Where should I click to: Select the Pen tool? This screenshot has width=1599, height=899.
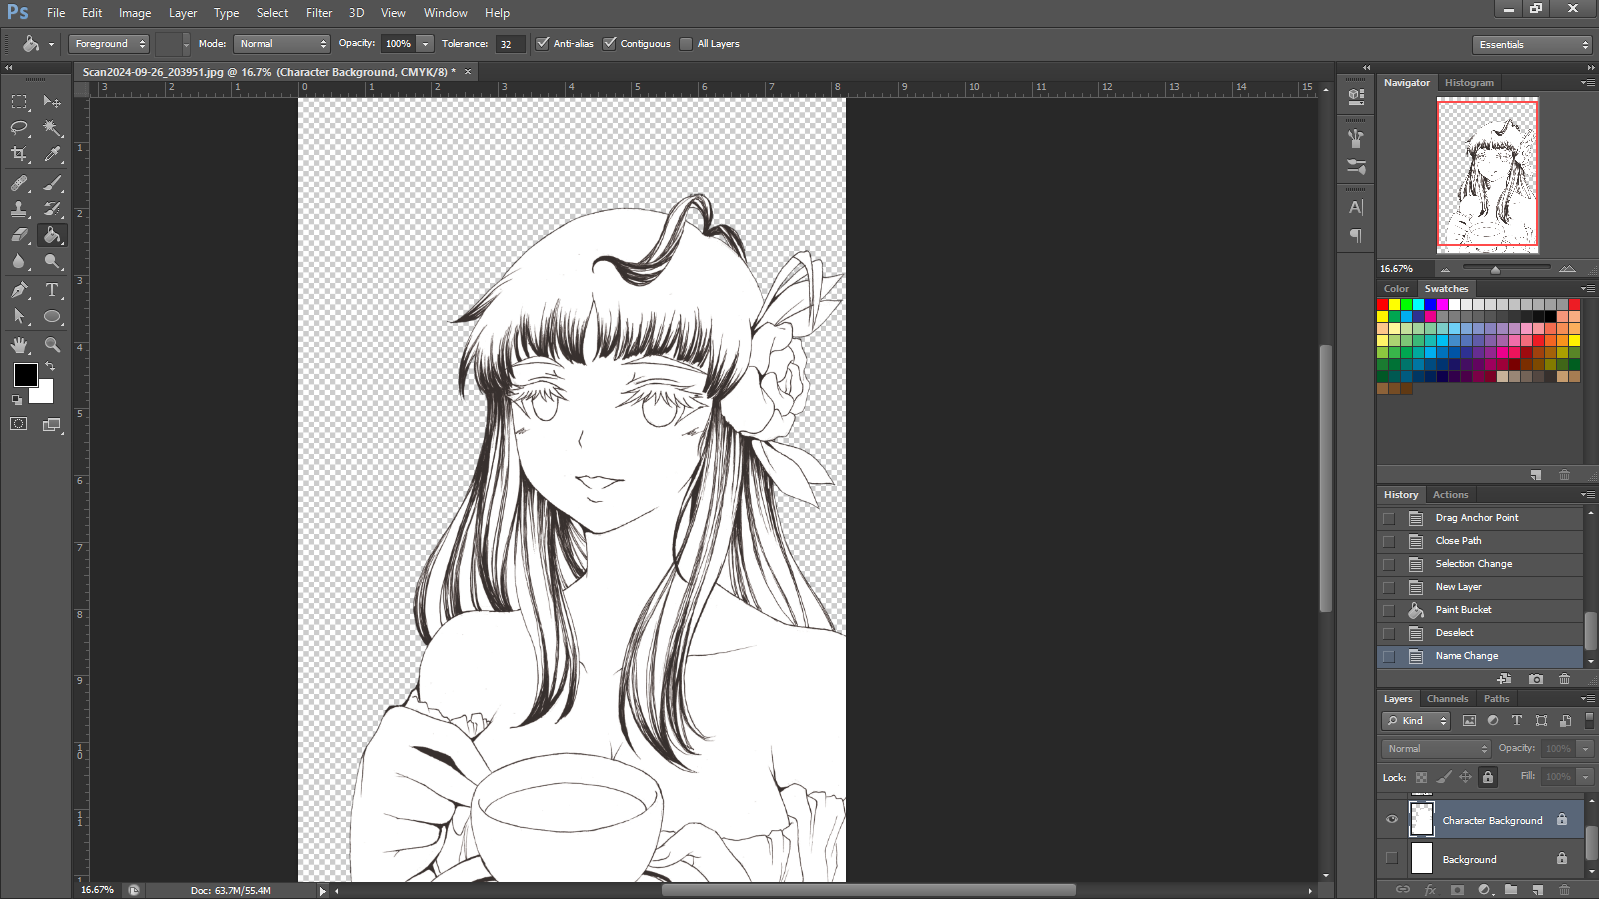pos(19,290)
